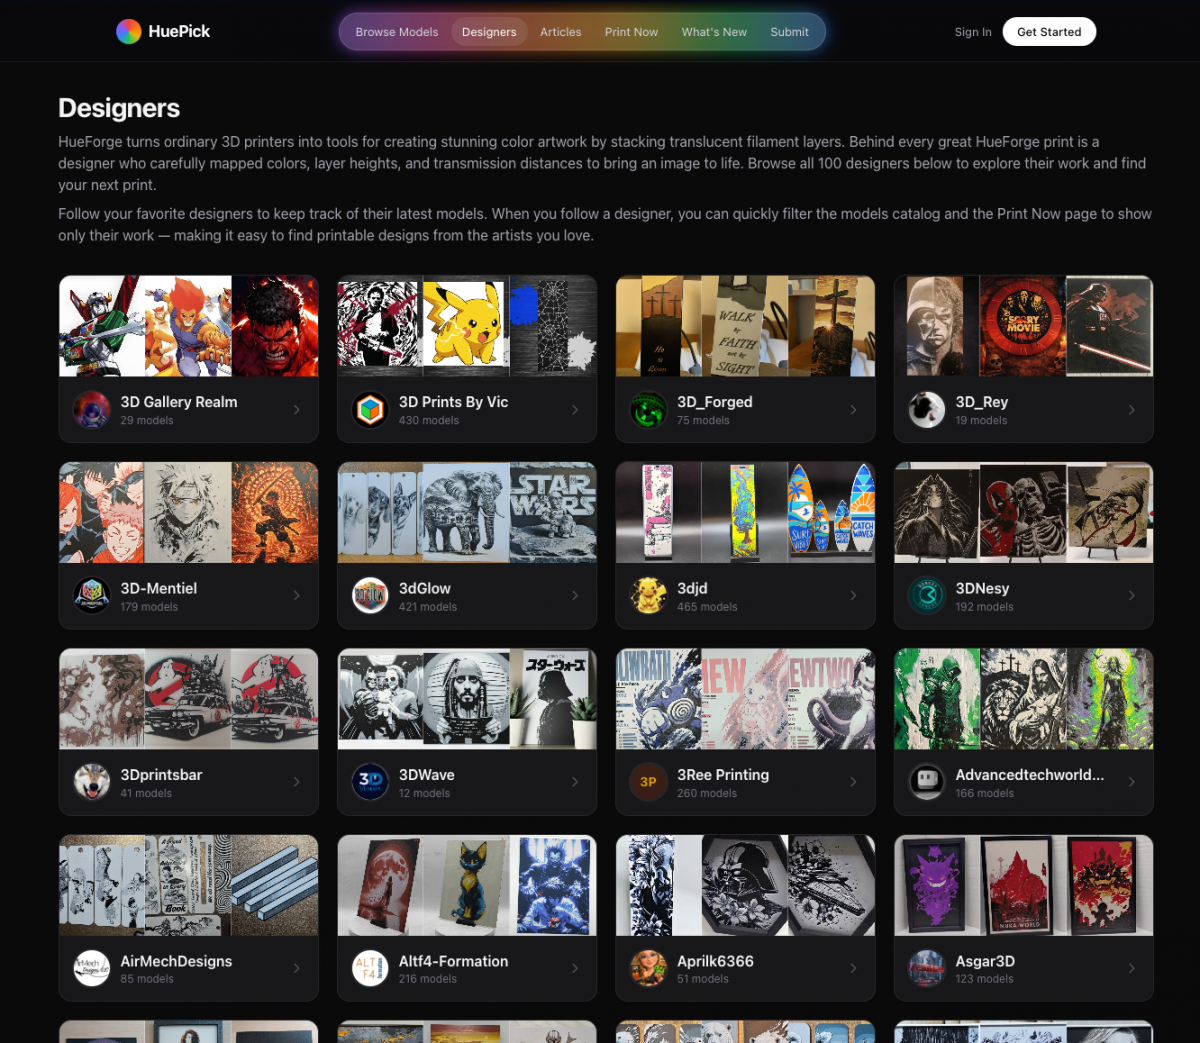Screen dimensions: 1200x1043
Task: Click the '430 models' count text
Action: click(x=428, y=421)
